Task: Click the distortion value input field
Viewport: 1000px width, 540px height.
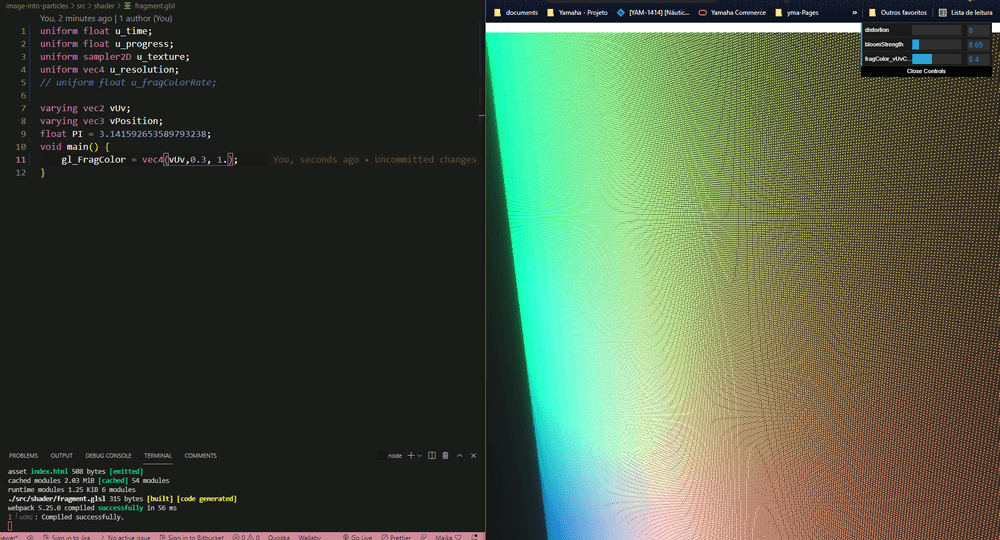Action: [976, 30]
